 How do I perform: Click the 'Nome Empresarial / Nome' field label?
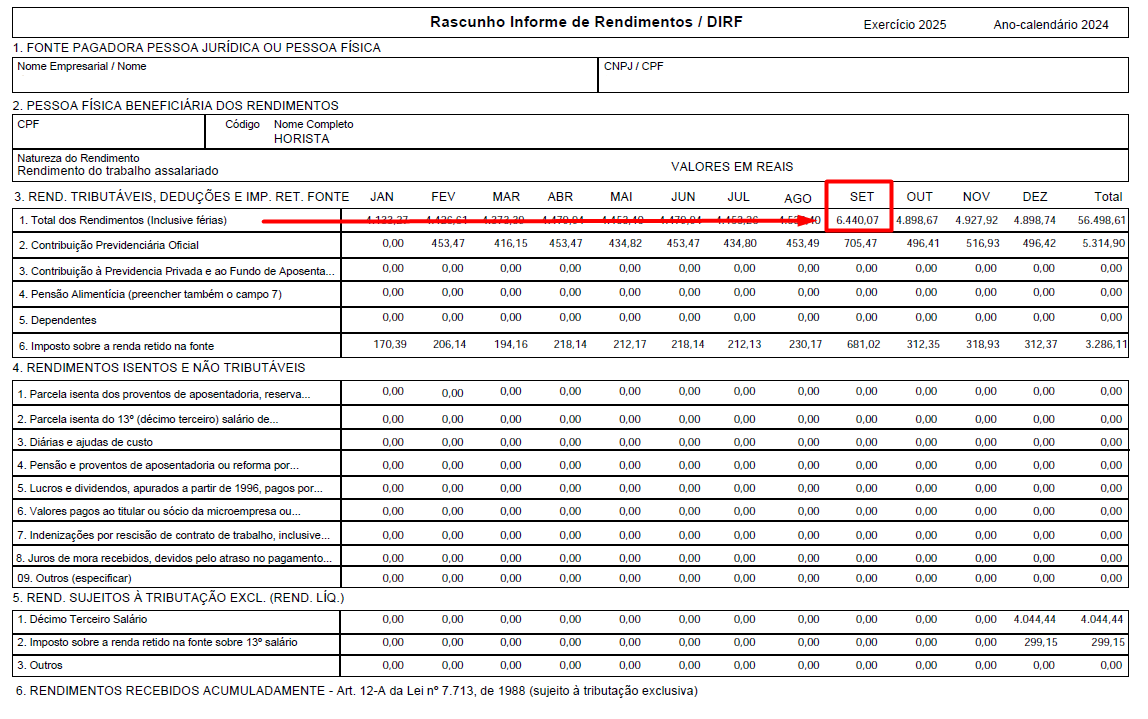(81, 66)
